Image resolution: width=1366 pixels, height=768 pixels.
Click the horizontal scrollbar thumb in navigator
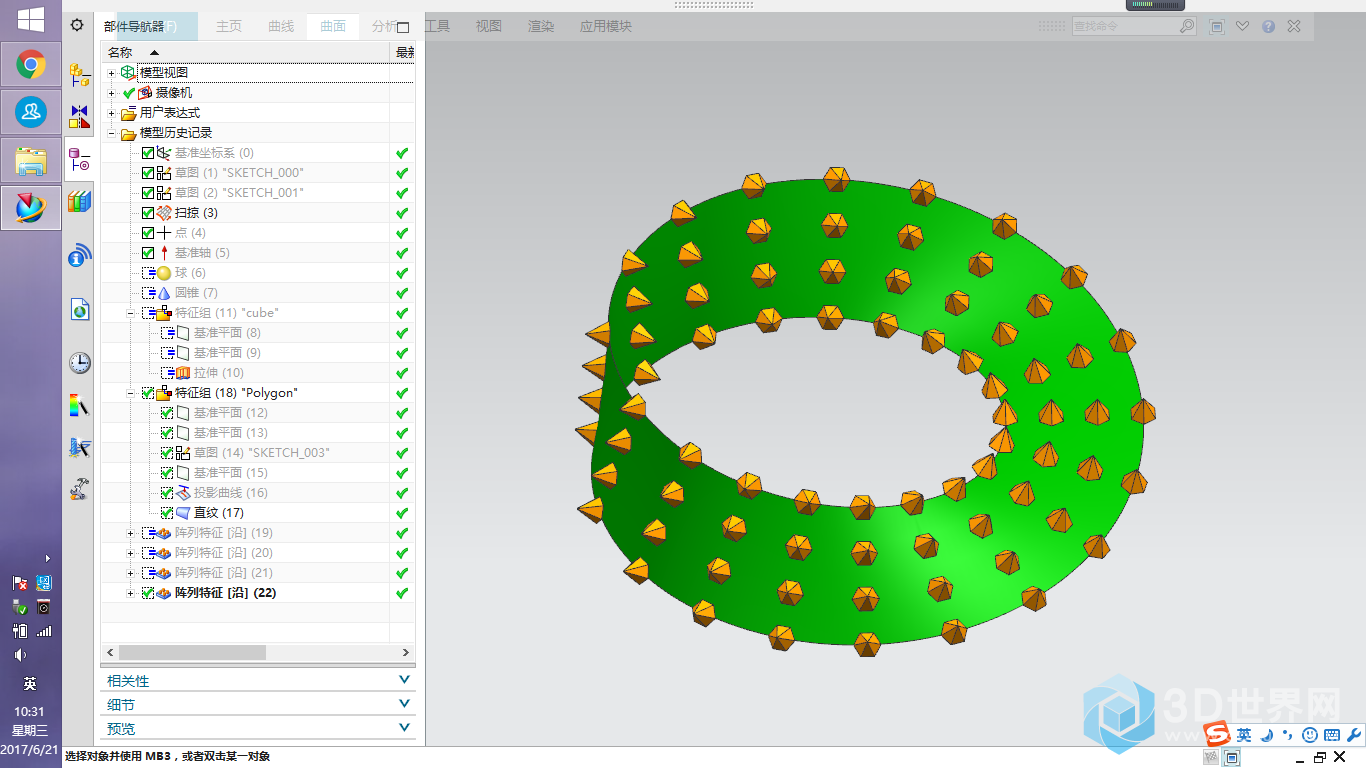(x=192, y=652)
